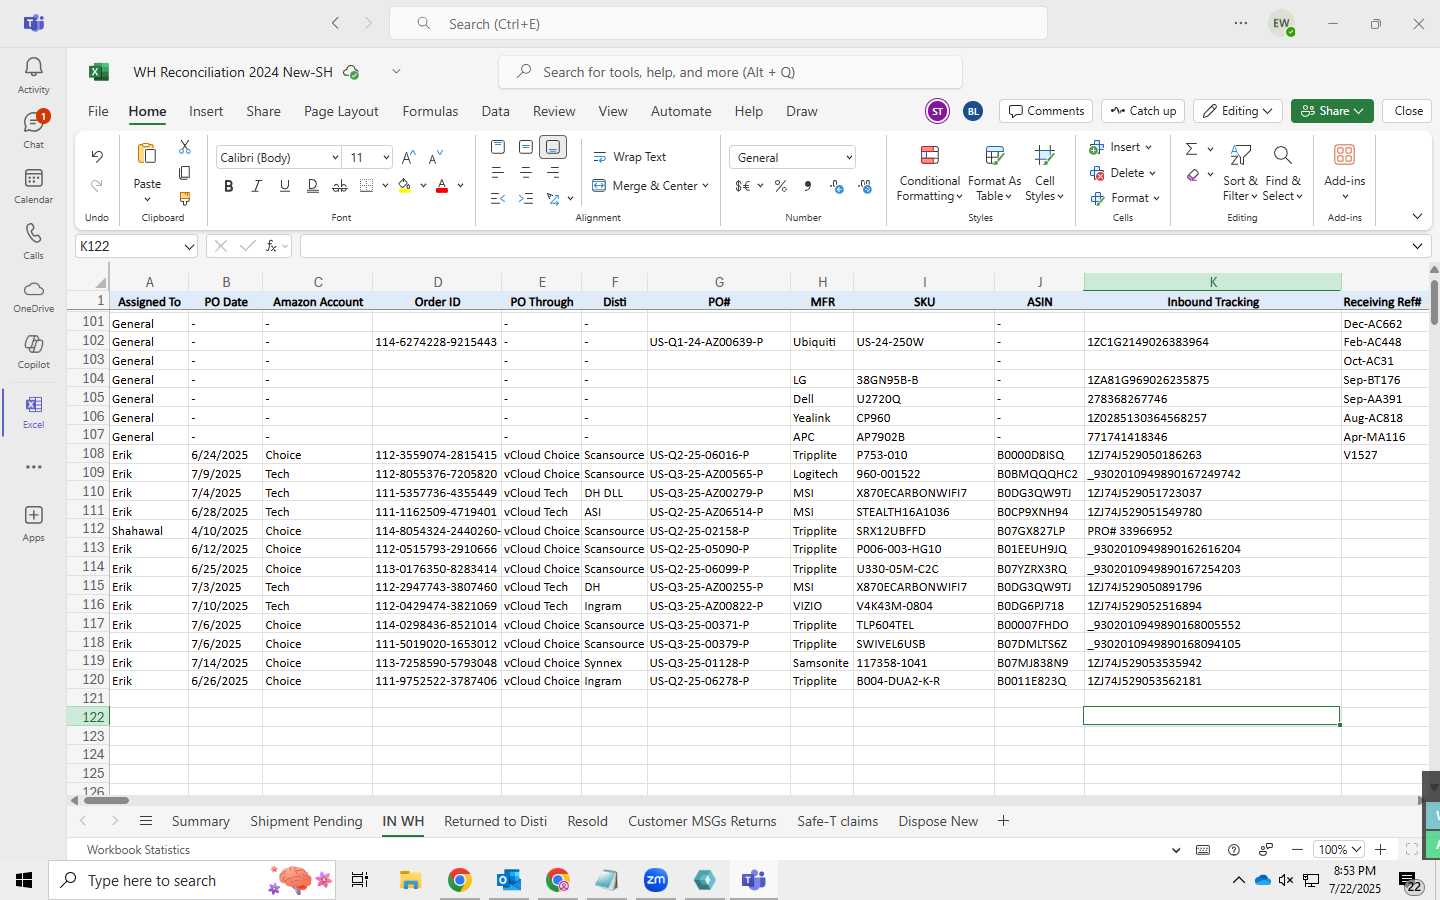Open the Page Layout ribbon tab
This screenshot has width=1440, height=900.
coord(341,111)
